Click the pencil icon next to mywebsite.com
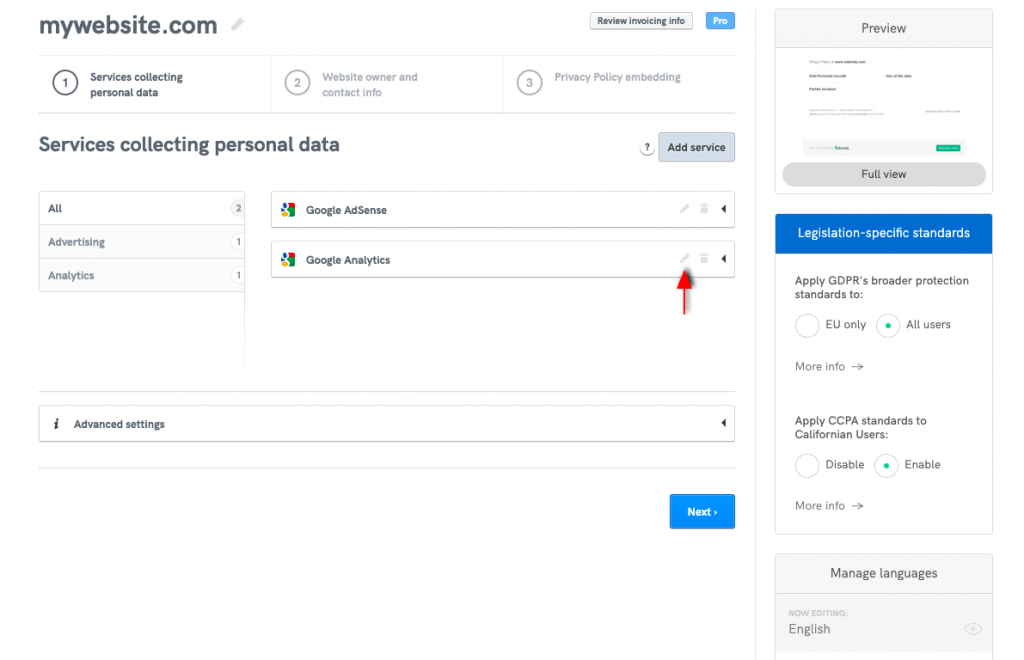This screenshot has height=660, width=1024. [x=237, y=25]
